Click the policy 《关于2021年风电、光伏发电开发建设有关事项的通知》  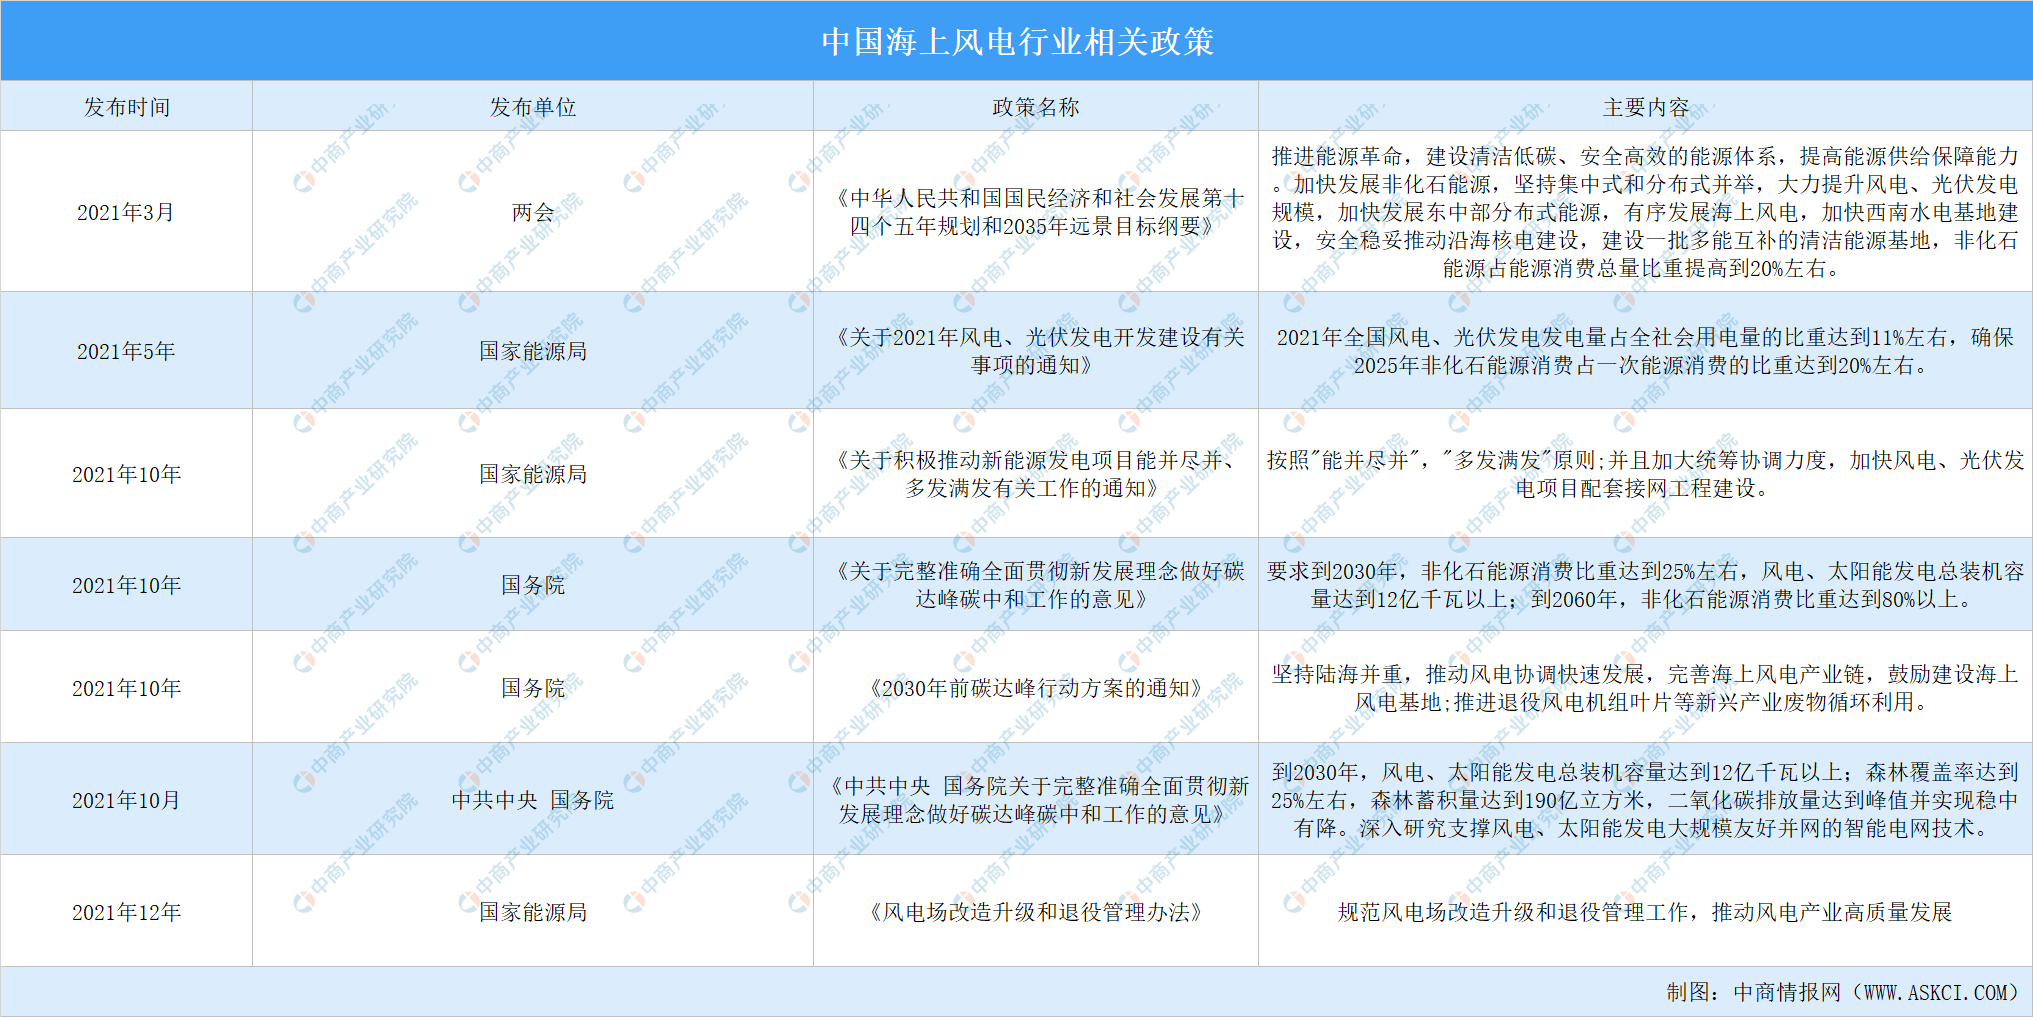1036,351
